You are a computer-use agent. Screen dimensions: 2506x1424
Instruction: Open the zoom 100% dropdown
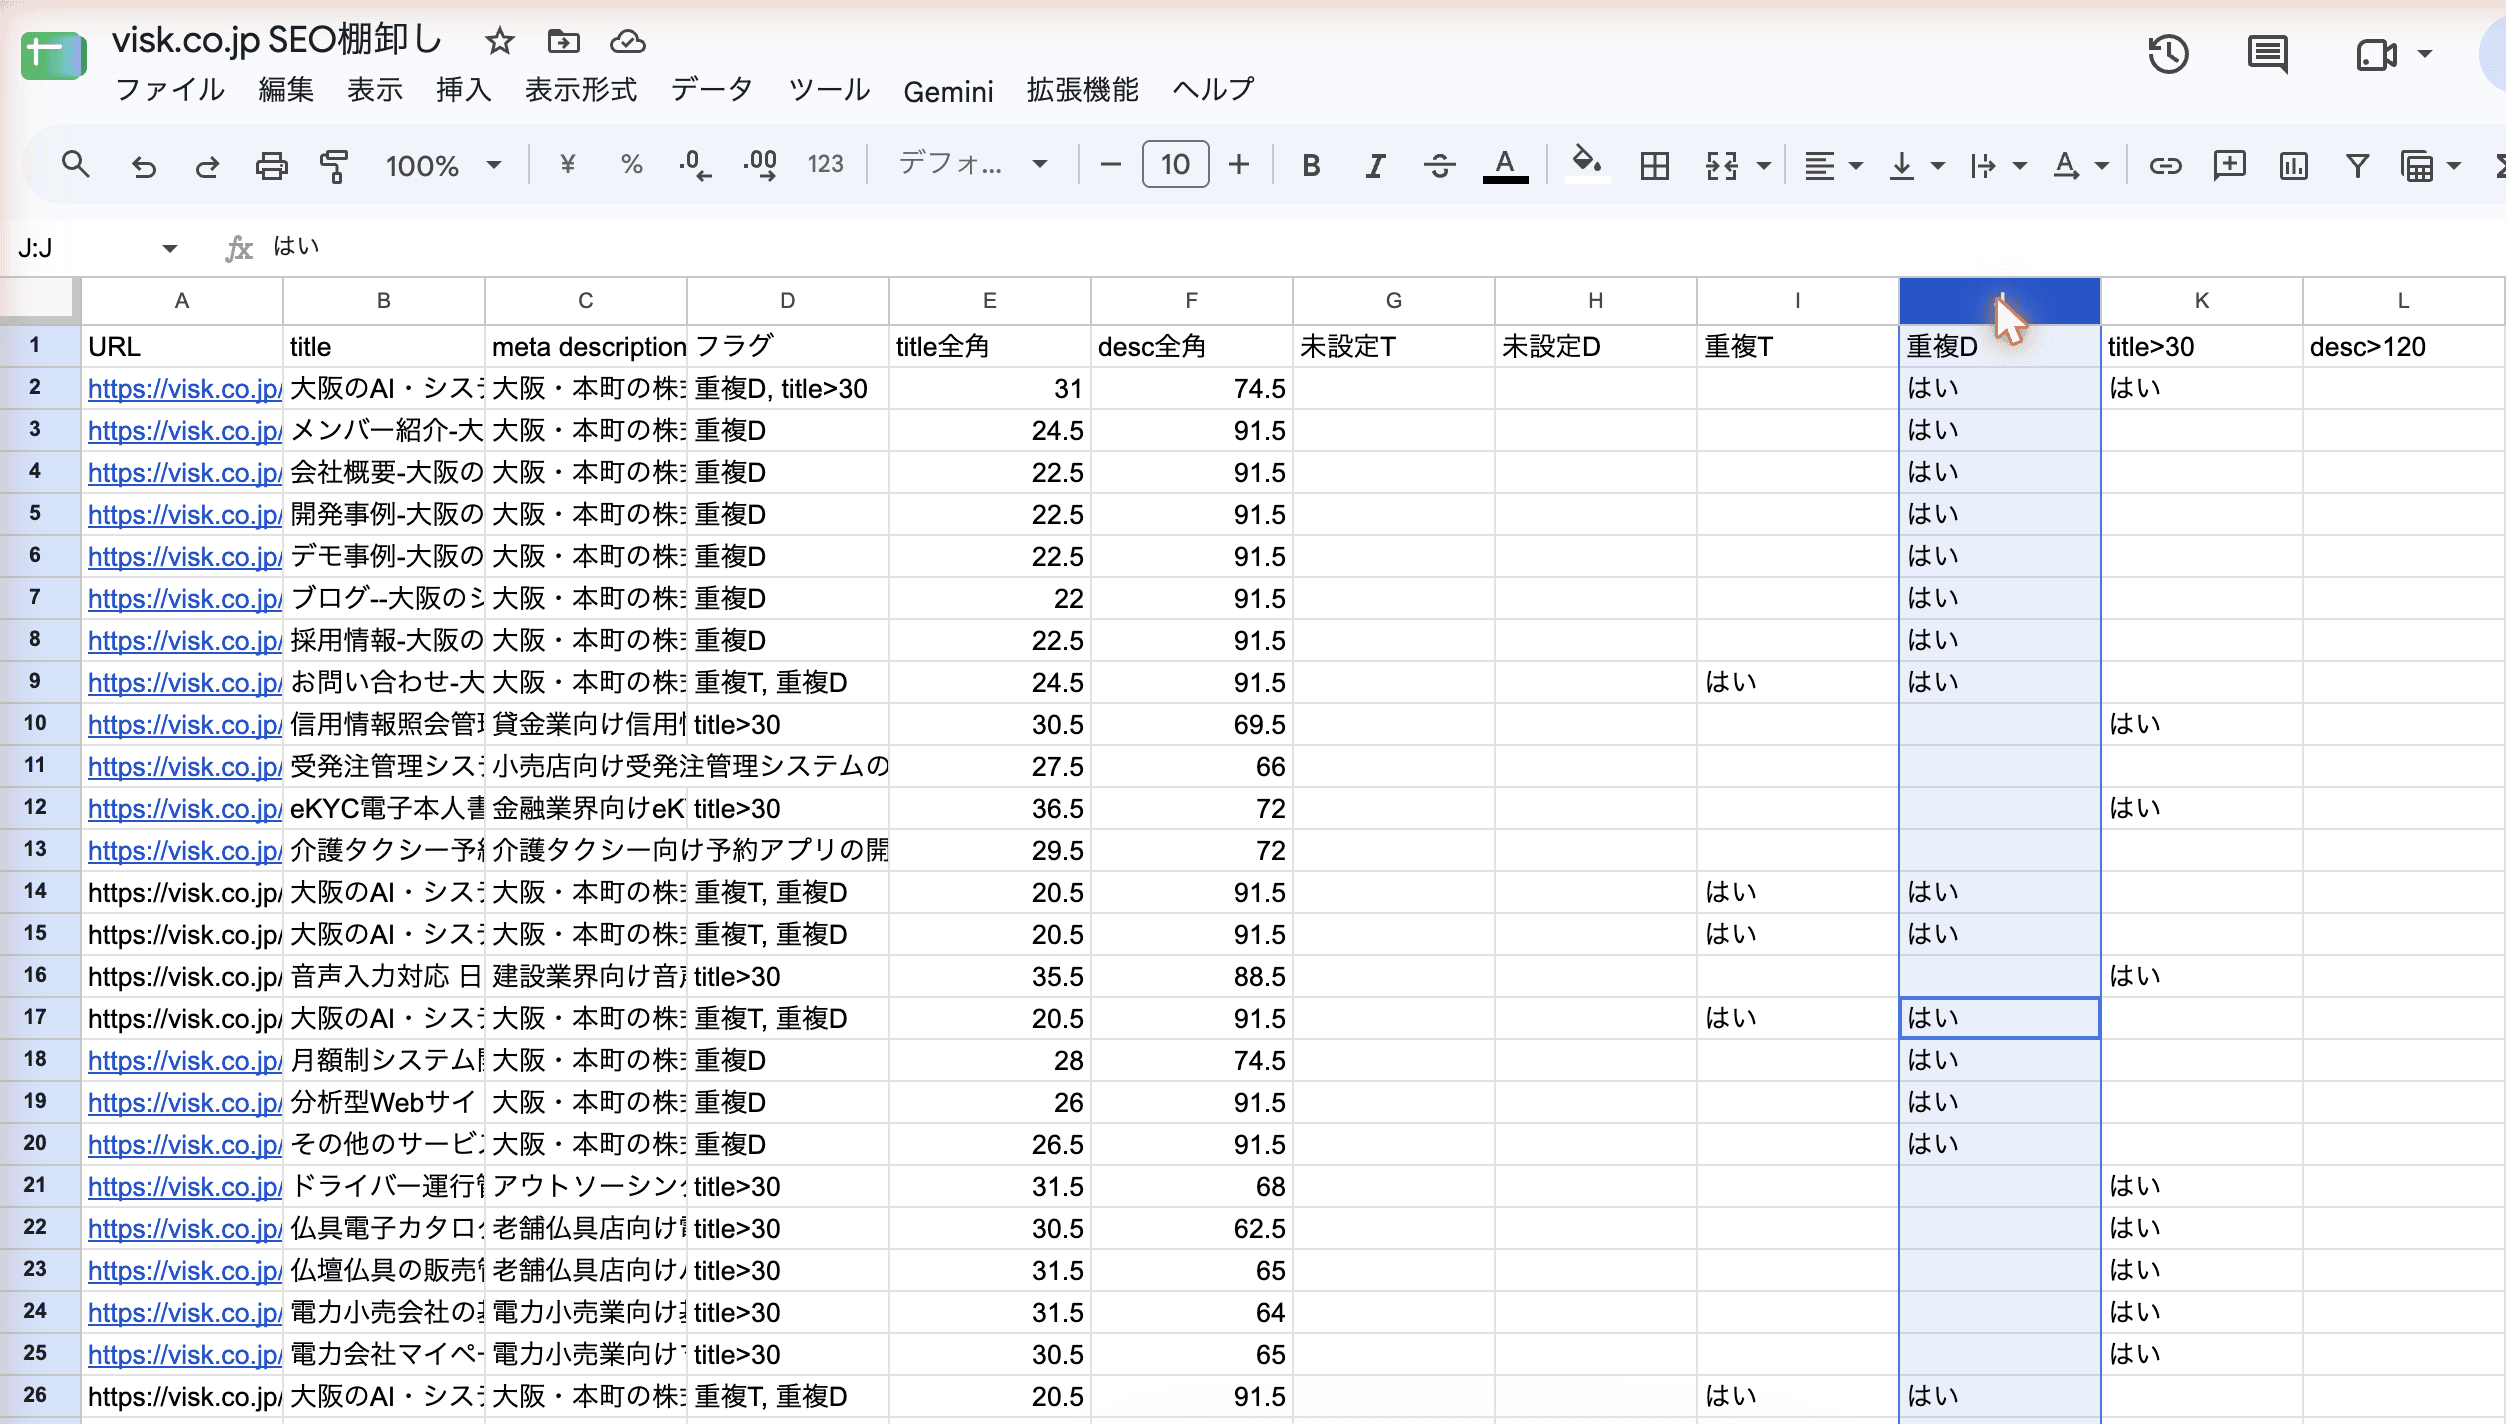point(442,165)
